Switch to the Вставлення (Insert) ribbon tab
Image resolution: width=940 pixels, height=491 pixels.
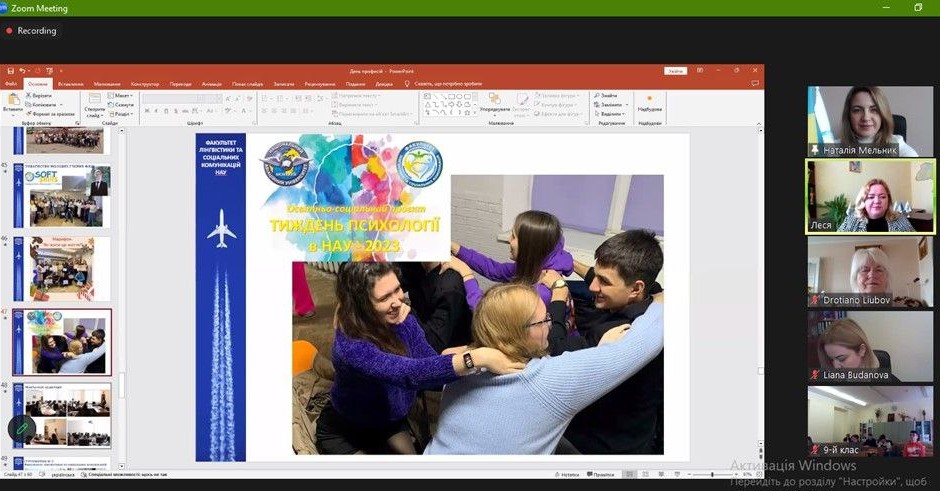coord(70,84)
